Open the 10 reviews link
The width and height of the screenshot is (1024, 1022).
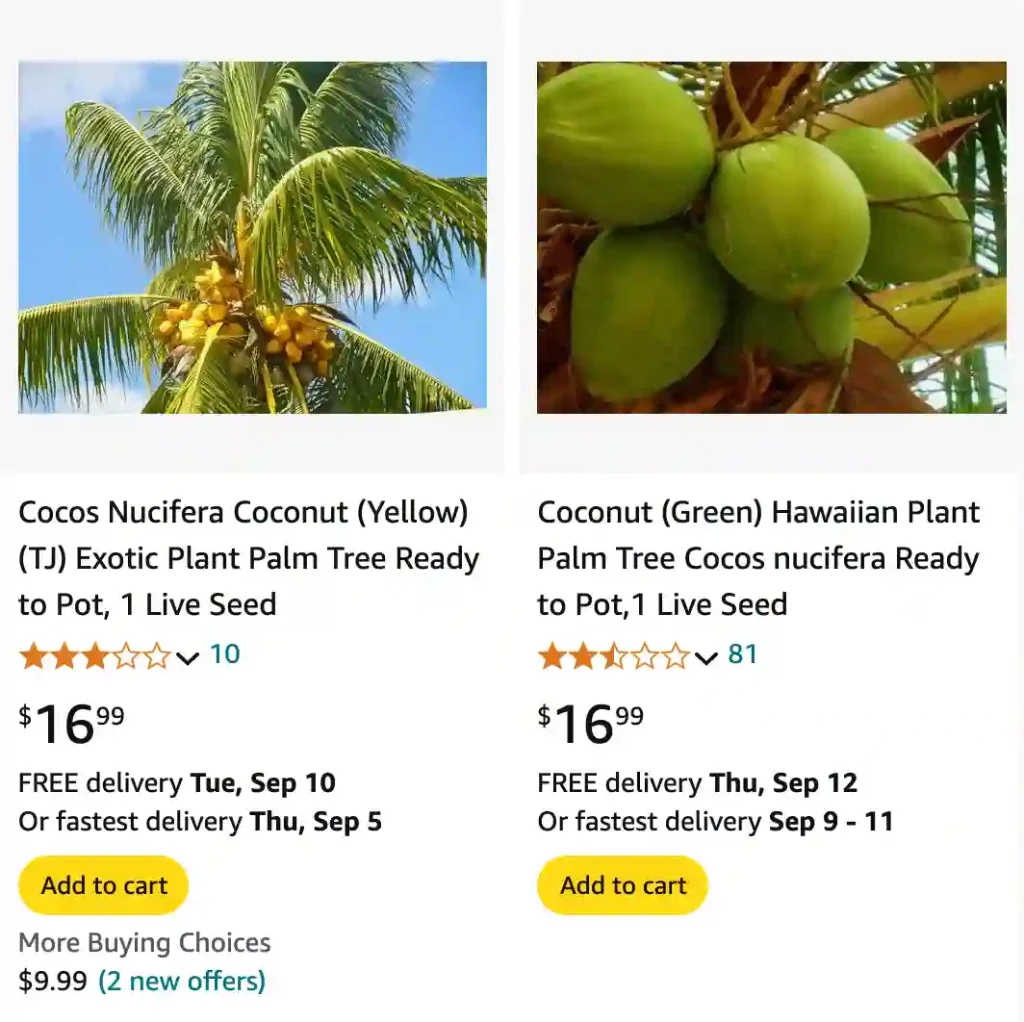(225, 655)
